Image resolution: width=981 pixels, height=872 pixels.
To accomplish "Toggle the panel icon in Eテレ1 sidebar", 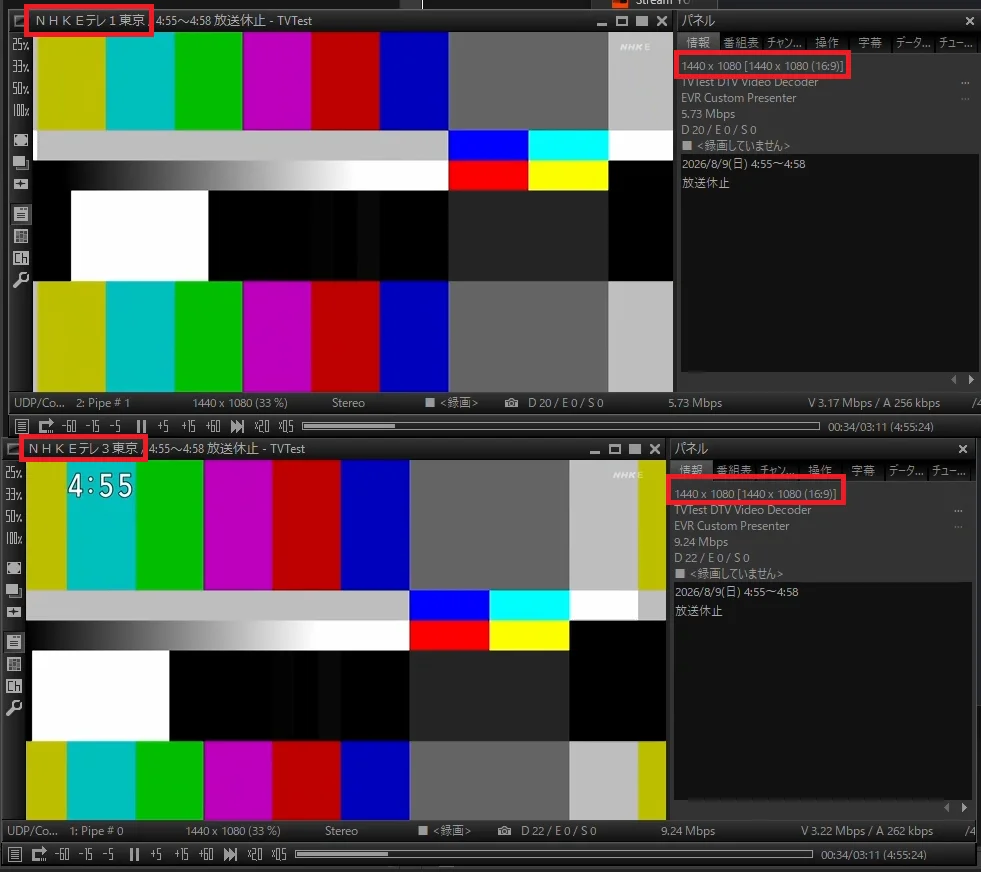I will (x=21, y=214).
